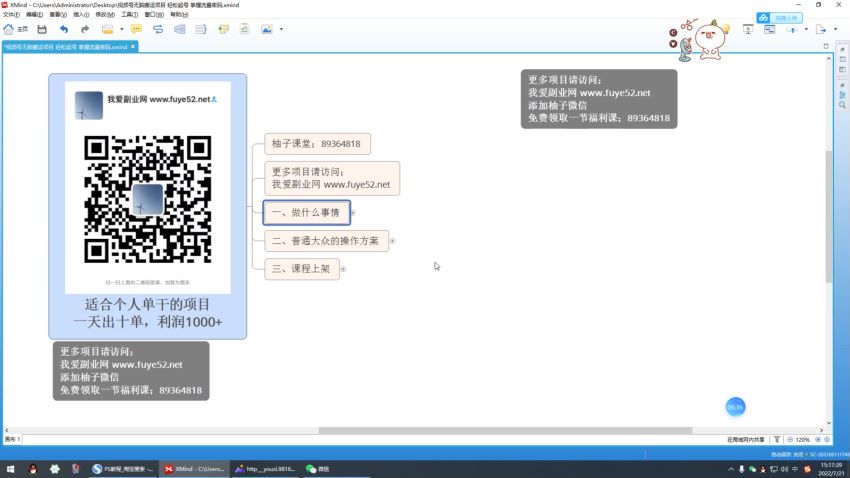This screenshot has height=478, width=850.
Task: Click the export file icon
Action: pos(821,30)
